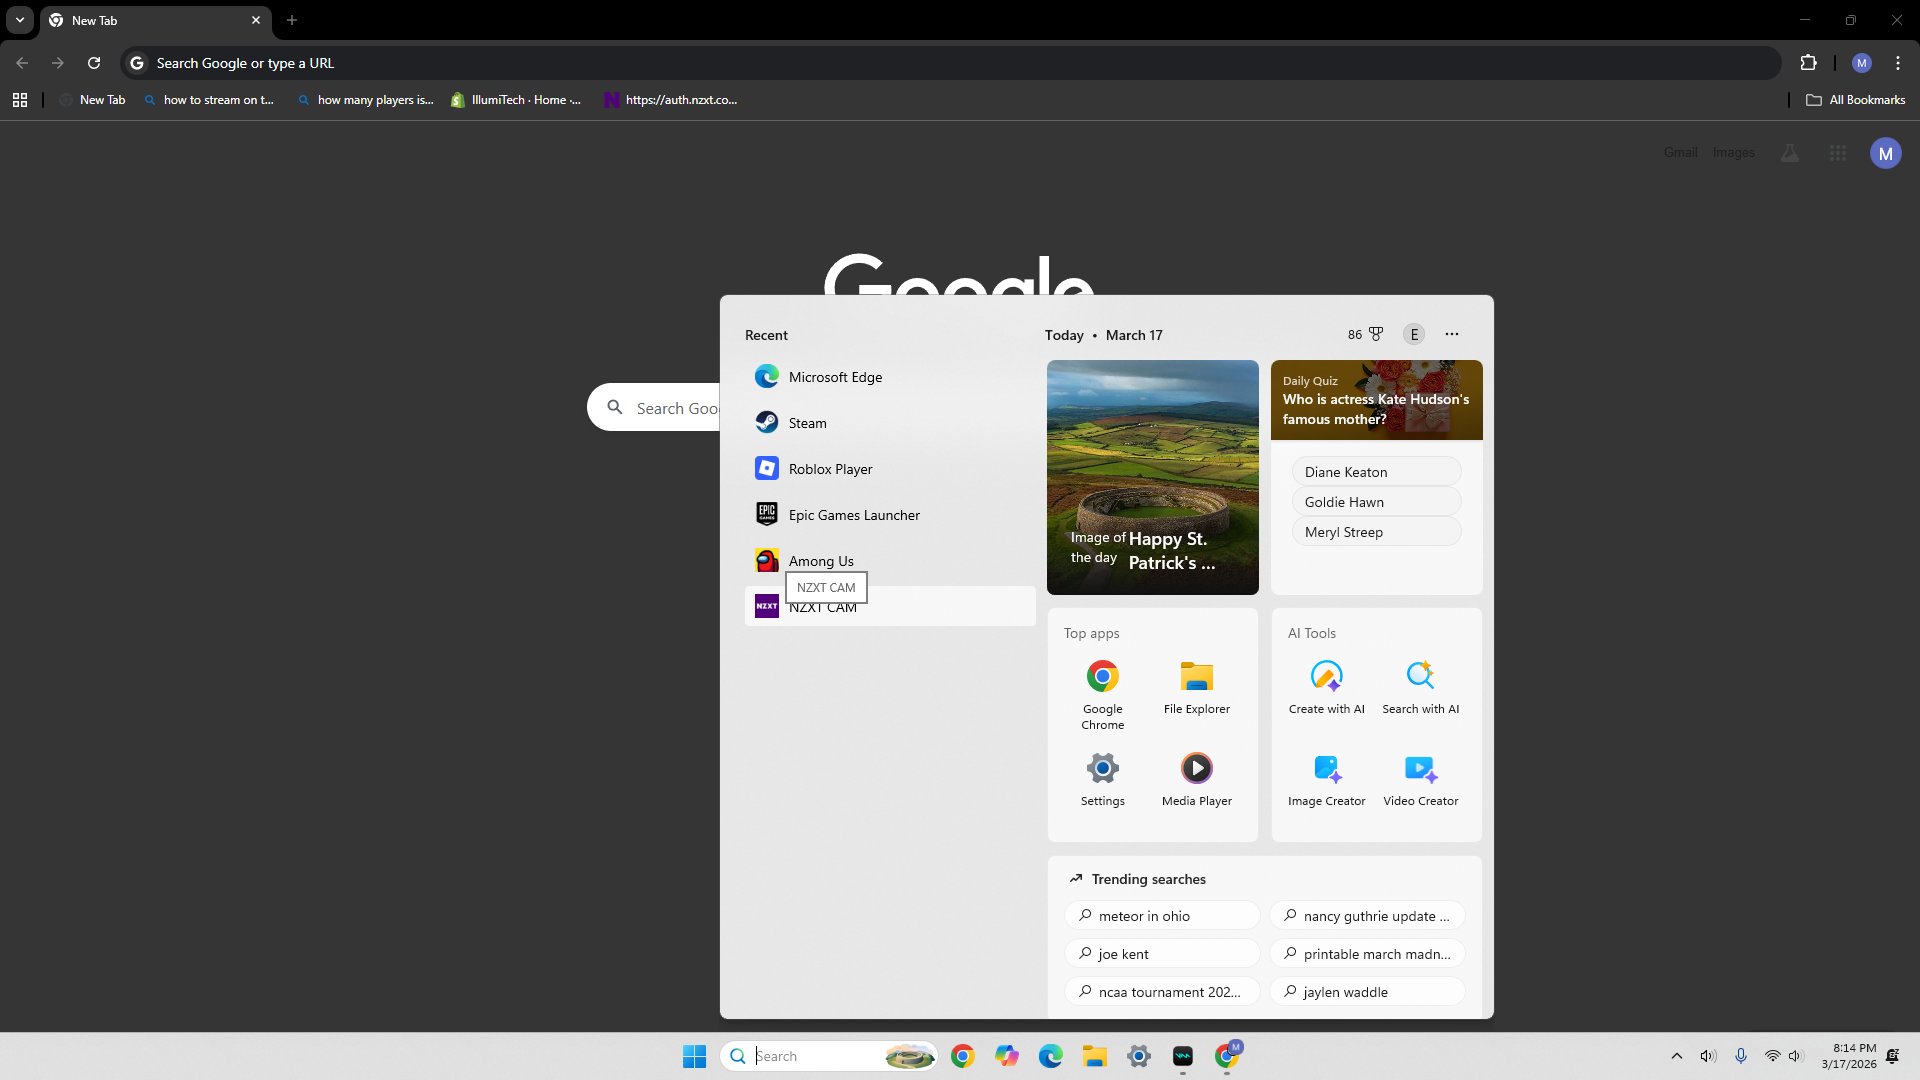Go back in Chrome toolbar

tap(22, 63)
